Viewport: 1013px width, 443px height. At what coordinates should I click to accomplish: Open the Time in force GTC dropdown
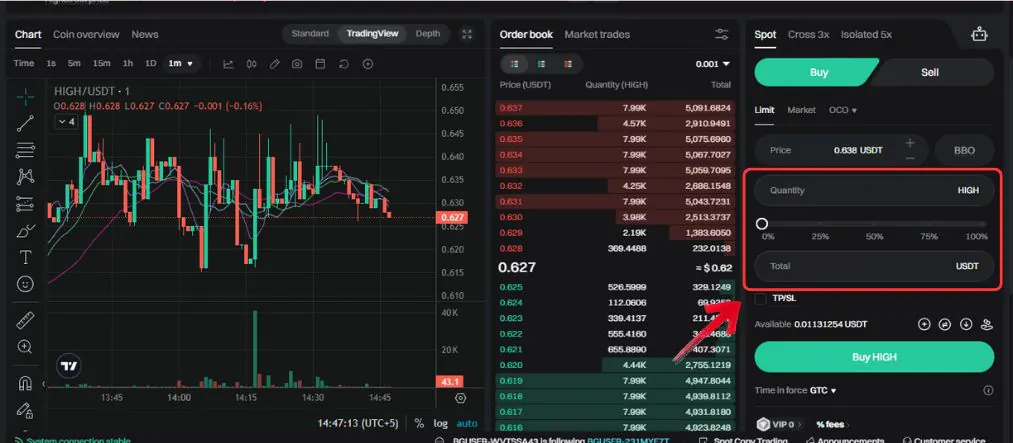823,390
